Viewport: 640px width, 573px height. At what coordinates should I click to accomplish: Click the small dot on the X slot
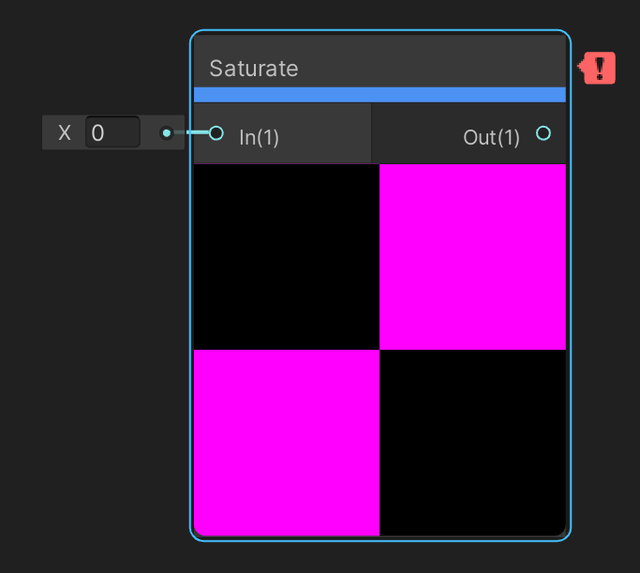[x=166, y=133]
